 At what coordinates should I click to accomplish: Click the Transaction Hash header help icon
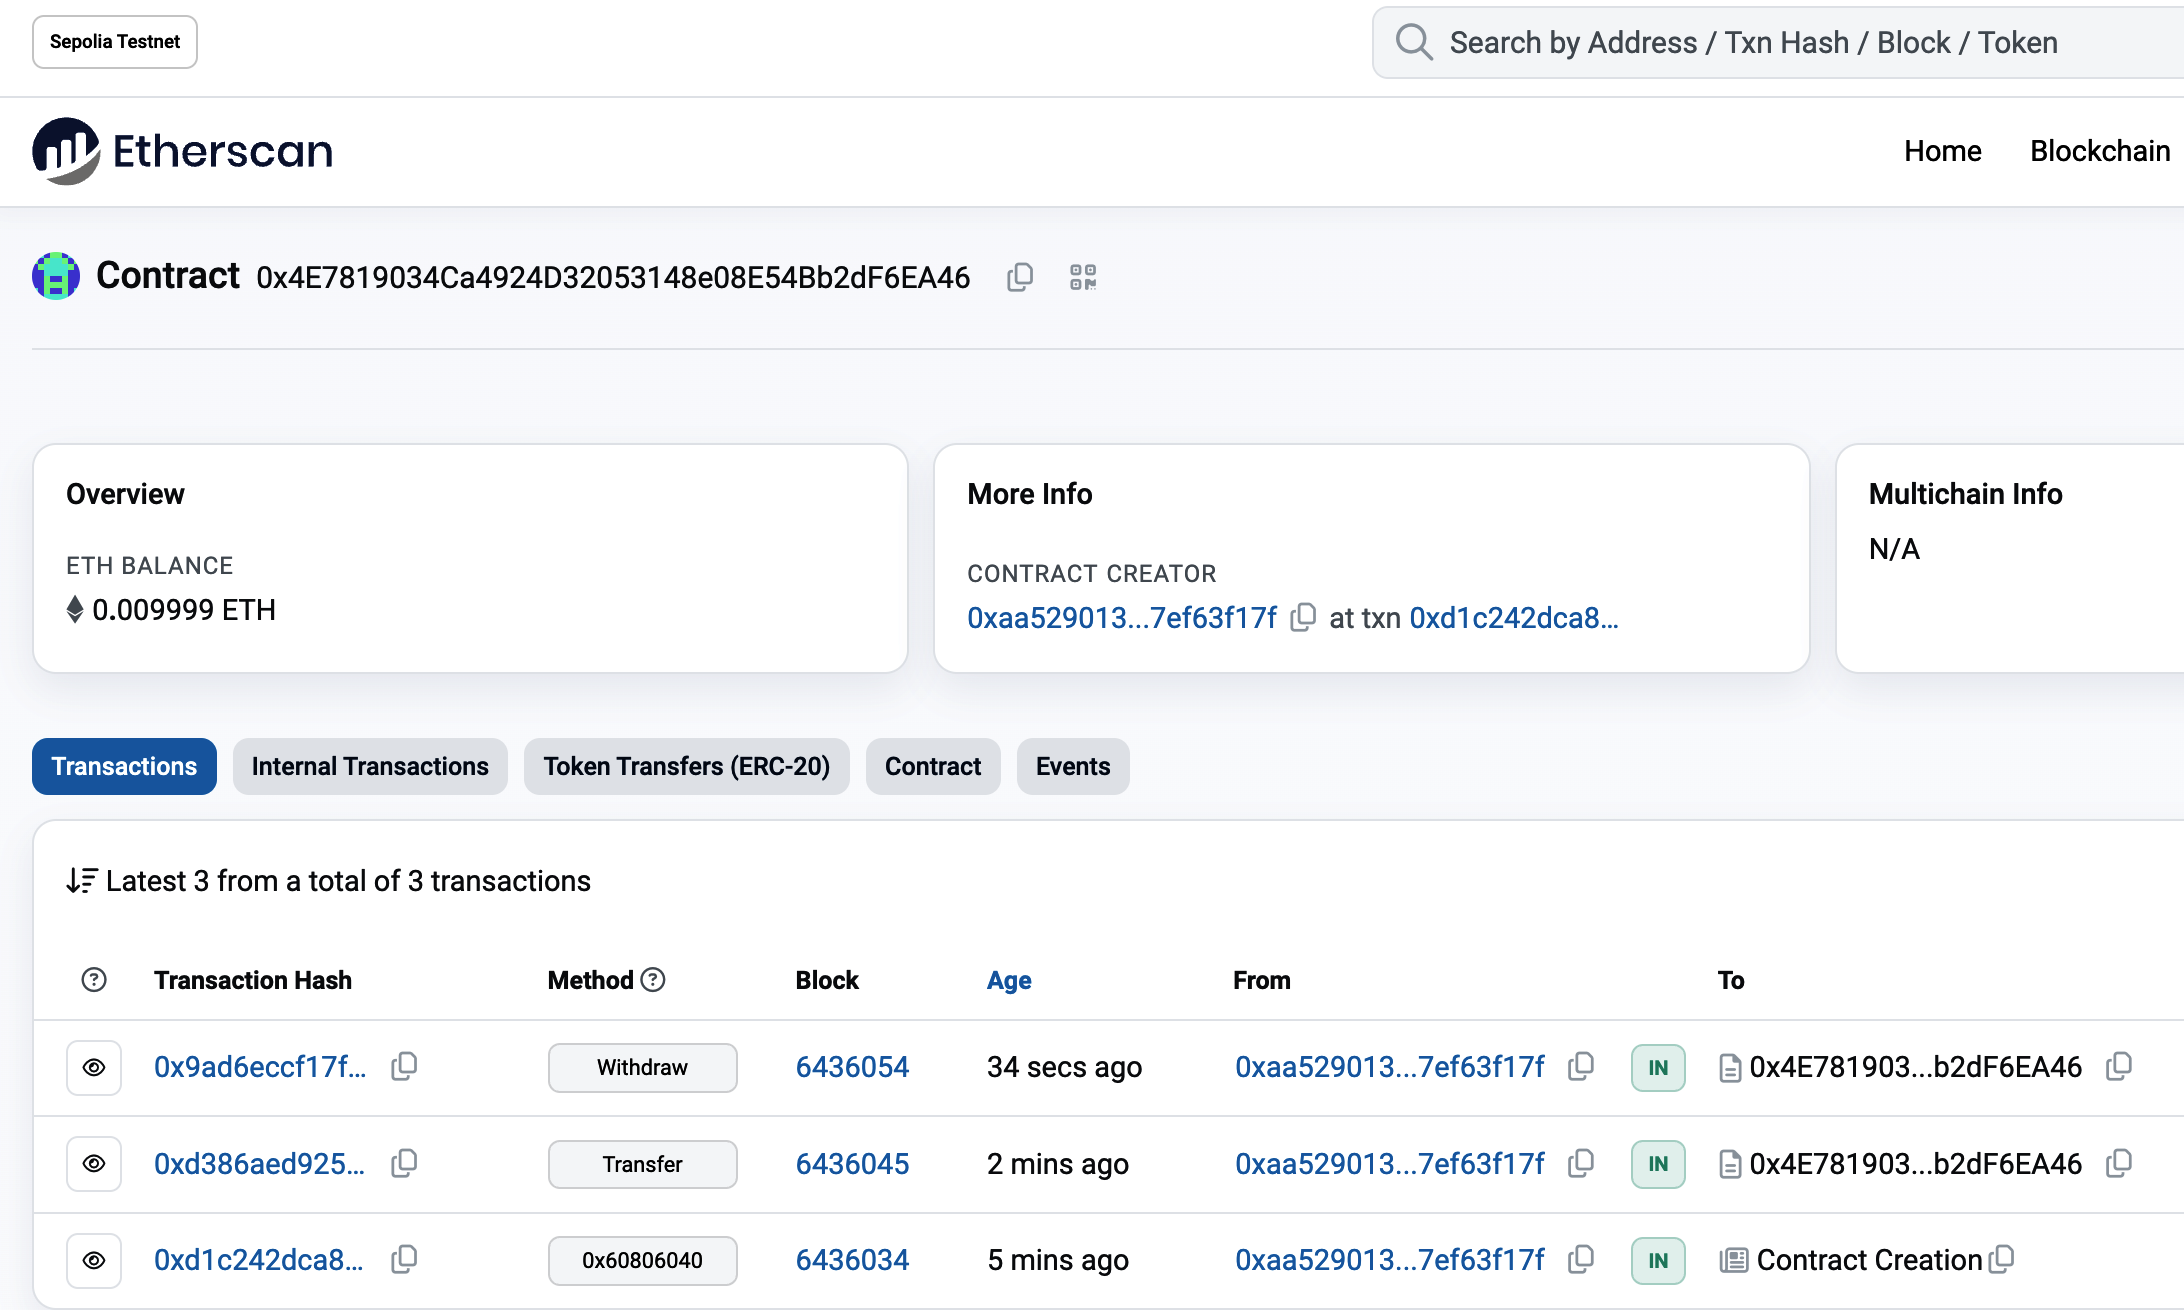click(x=94, y=980)
